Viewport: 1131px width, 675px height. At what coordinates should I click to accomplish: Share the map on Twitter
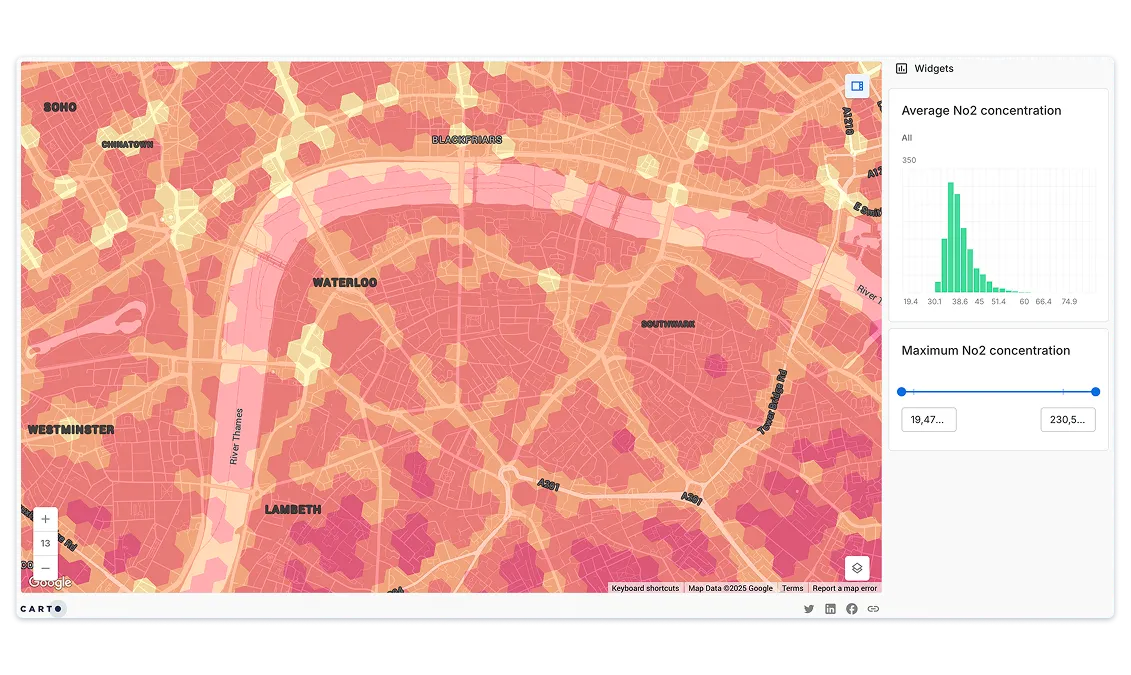pos(809,608)
